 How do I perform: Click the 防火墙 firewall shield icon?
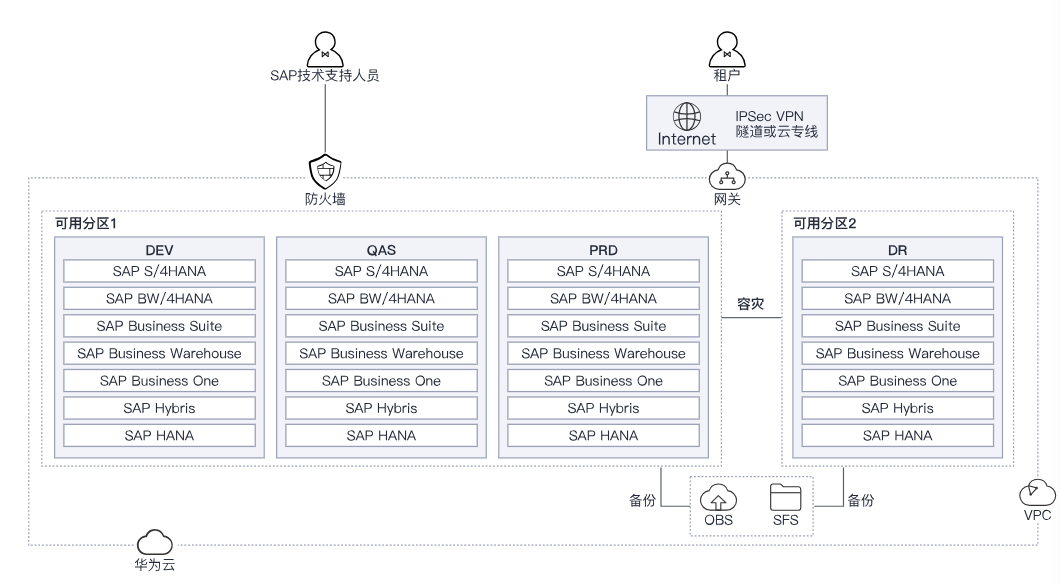point(325,172)
